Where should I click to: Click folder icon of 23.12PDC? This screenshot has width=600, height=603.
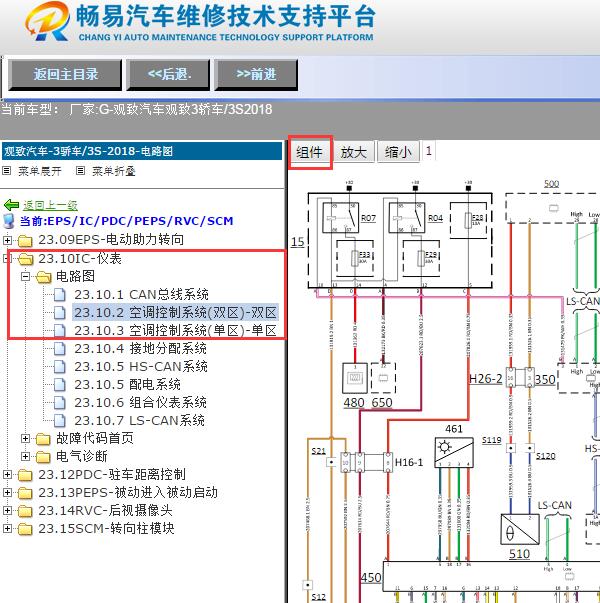click(x=25, y=475)
